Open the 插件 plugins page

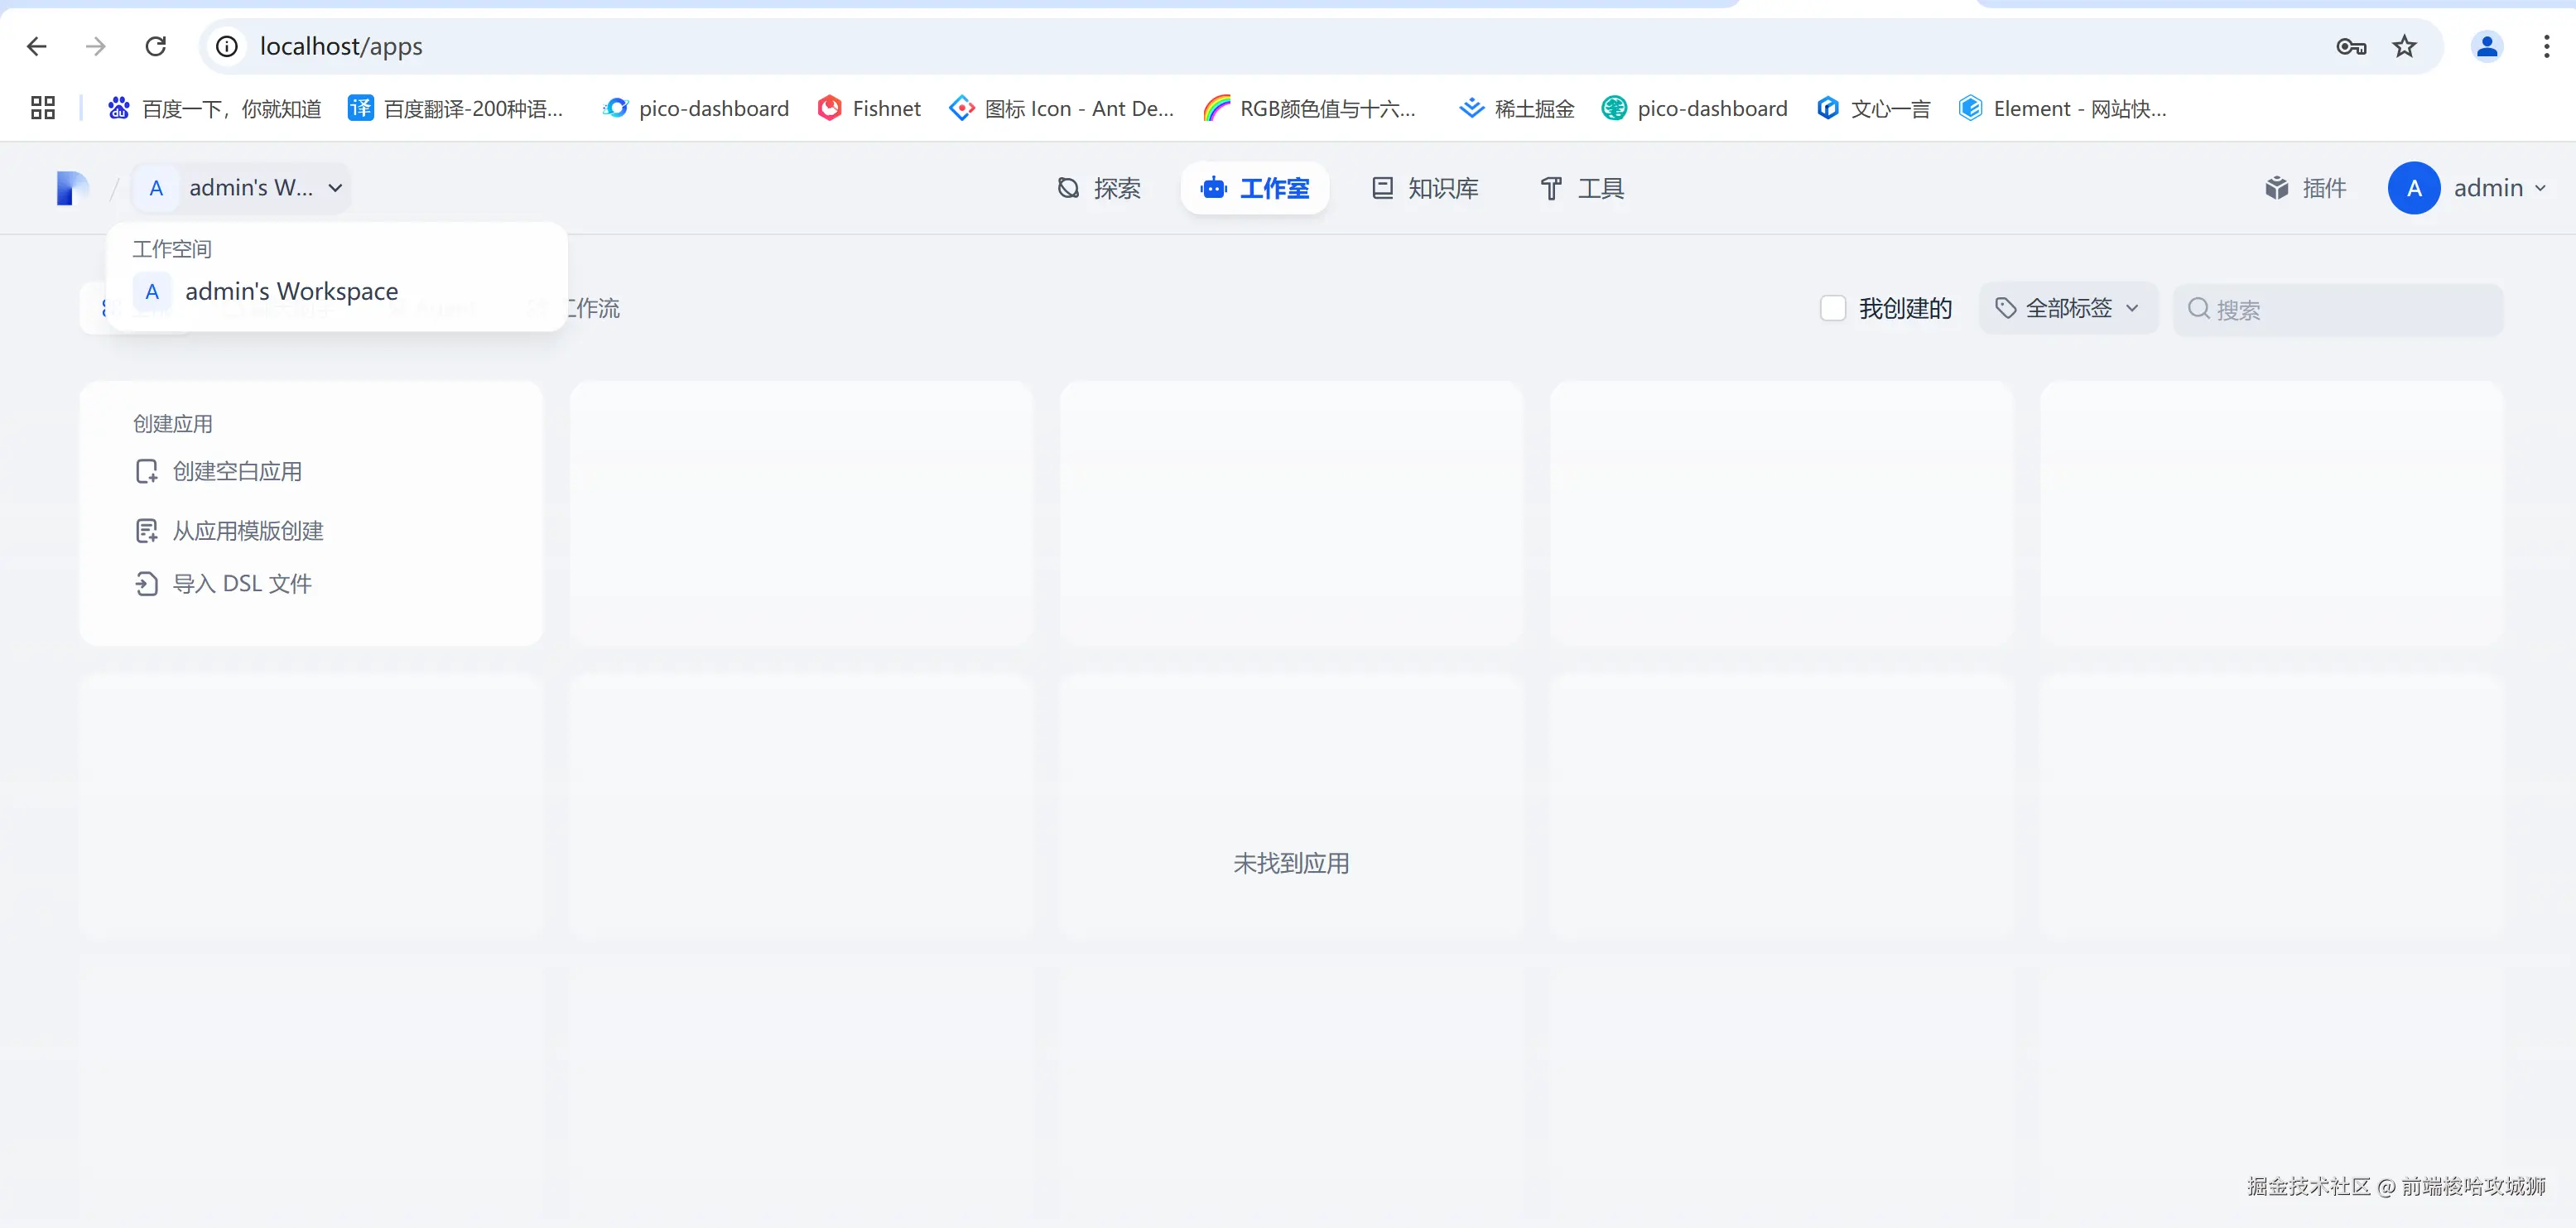tap(2305, 188)
